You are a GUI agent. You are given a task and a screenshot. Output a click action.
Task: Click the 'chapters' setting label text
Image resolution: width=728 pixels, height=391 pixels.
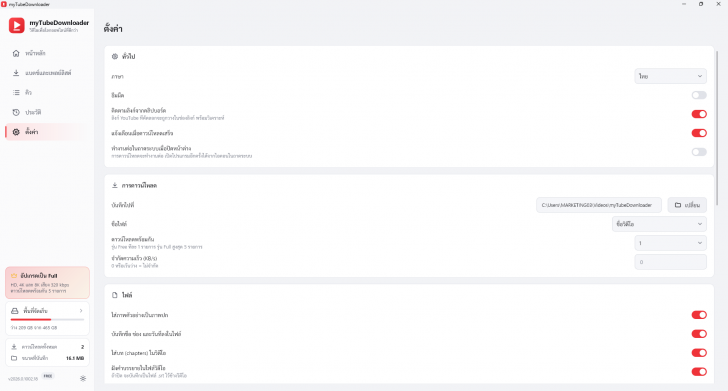tap(138, 353)
